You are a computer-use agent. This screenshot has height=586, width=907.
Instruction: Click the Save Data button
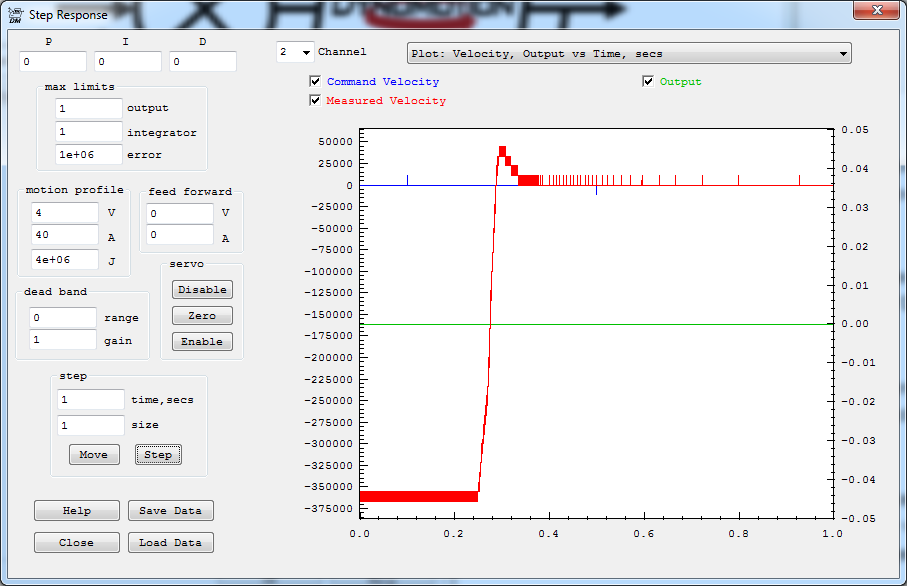coord(170,511)
